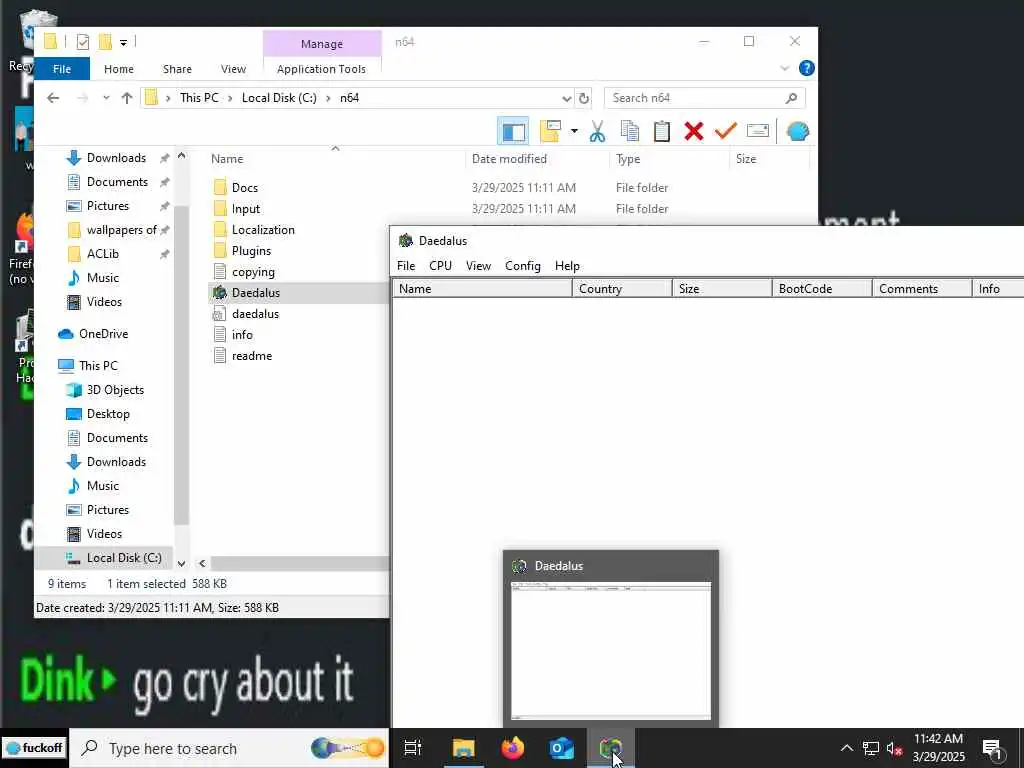
Task: Open the File tab in Explorer
Action: tap(62, 69)
